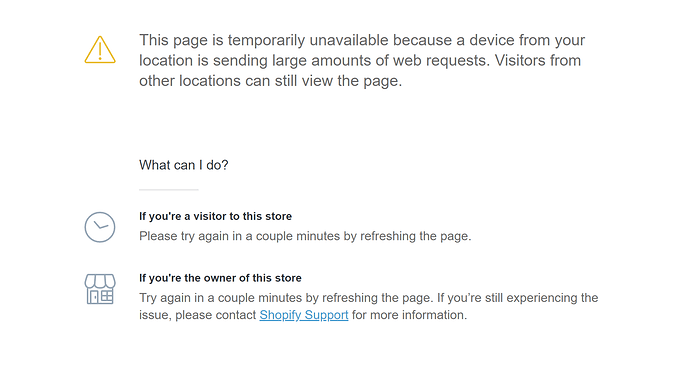Select the "If you're a visitor to this store" heading
Viewport: 690px width, 391px height.
pyautogui.click(x=215, y=216)
